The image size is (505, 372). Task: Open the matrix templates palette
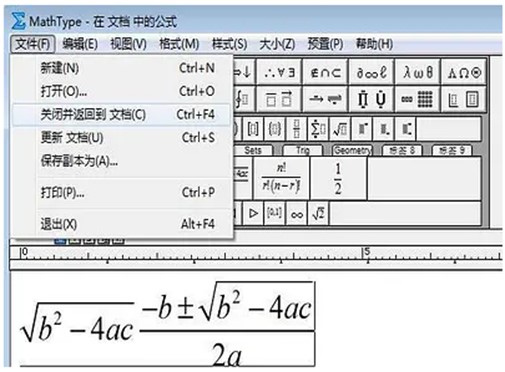(417, 99)
